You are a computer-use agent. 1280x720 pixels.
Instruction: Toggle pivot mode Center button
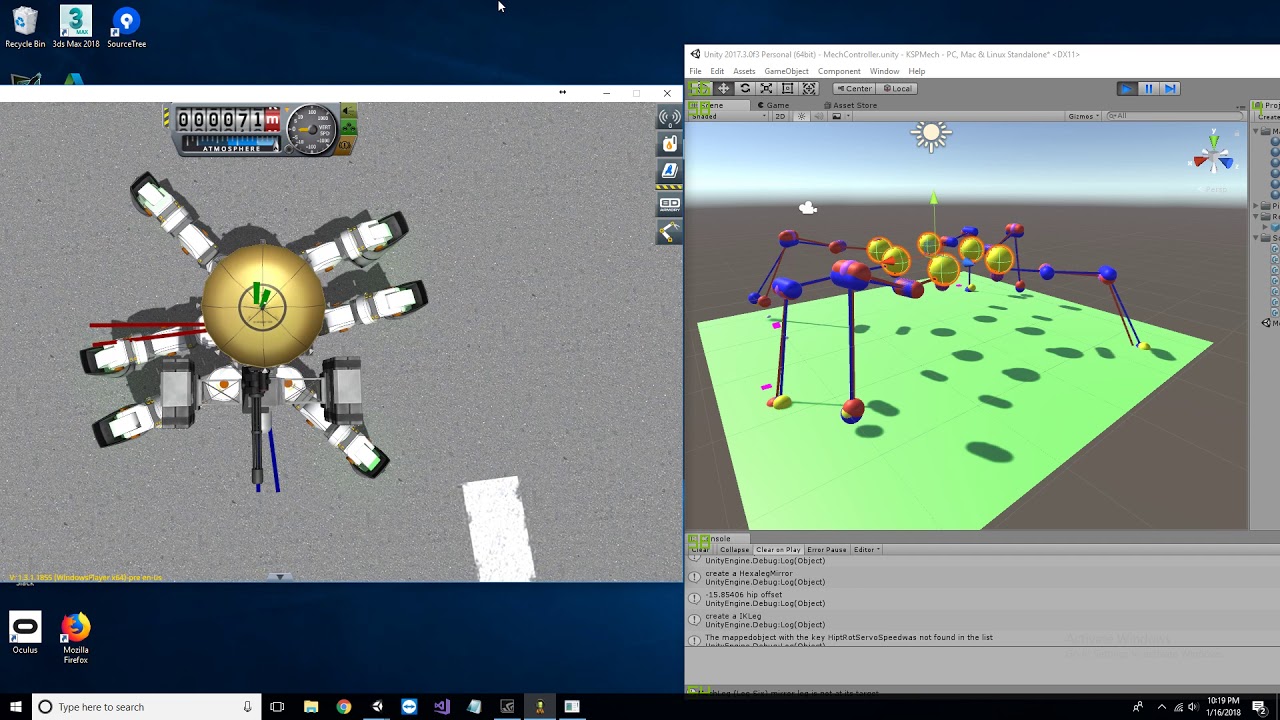pyautogui.click(x=854, y=88)
